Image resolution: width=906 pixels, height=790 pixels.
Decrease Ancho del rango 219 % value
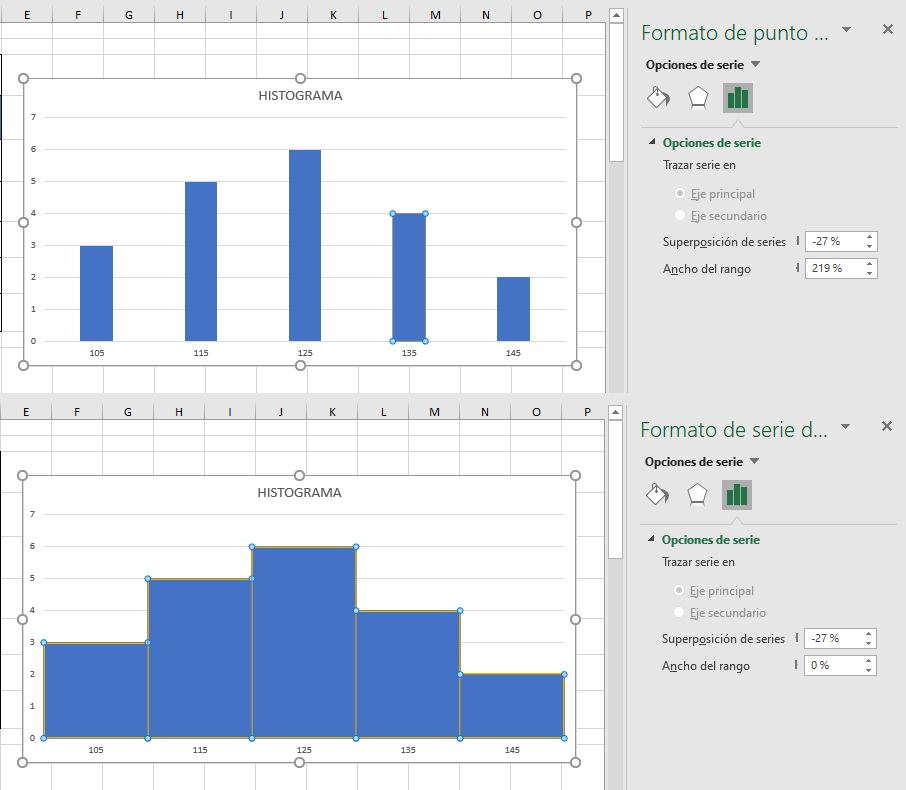click(x=870, y=273)
